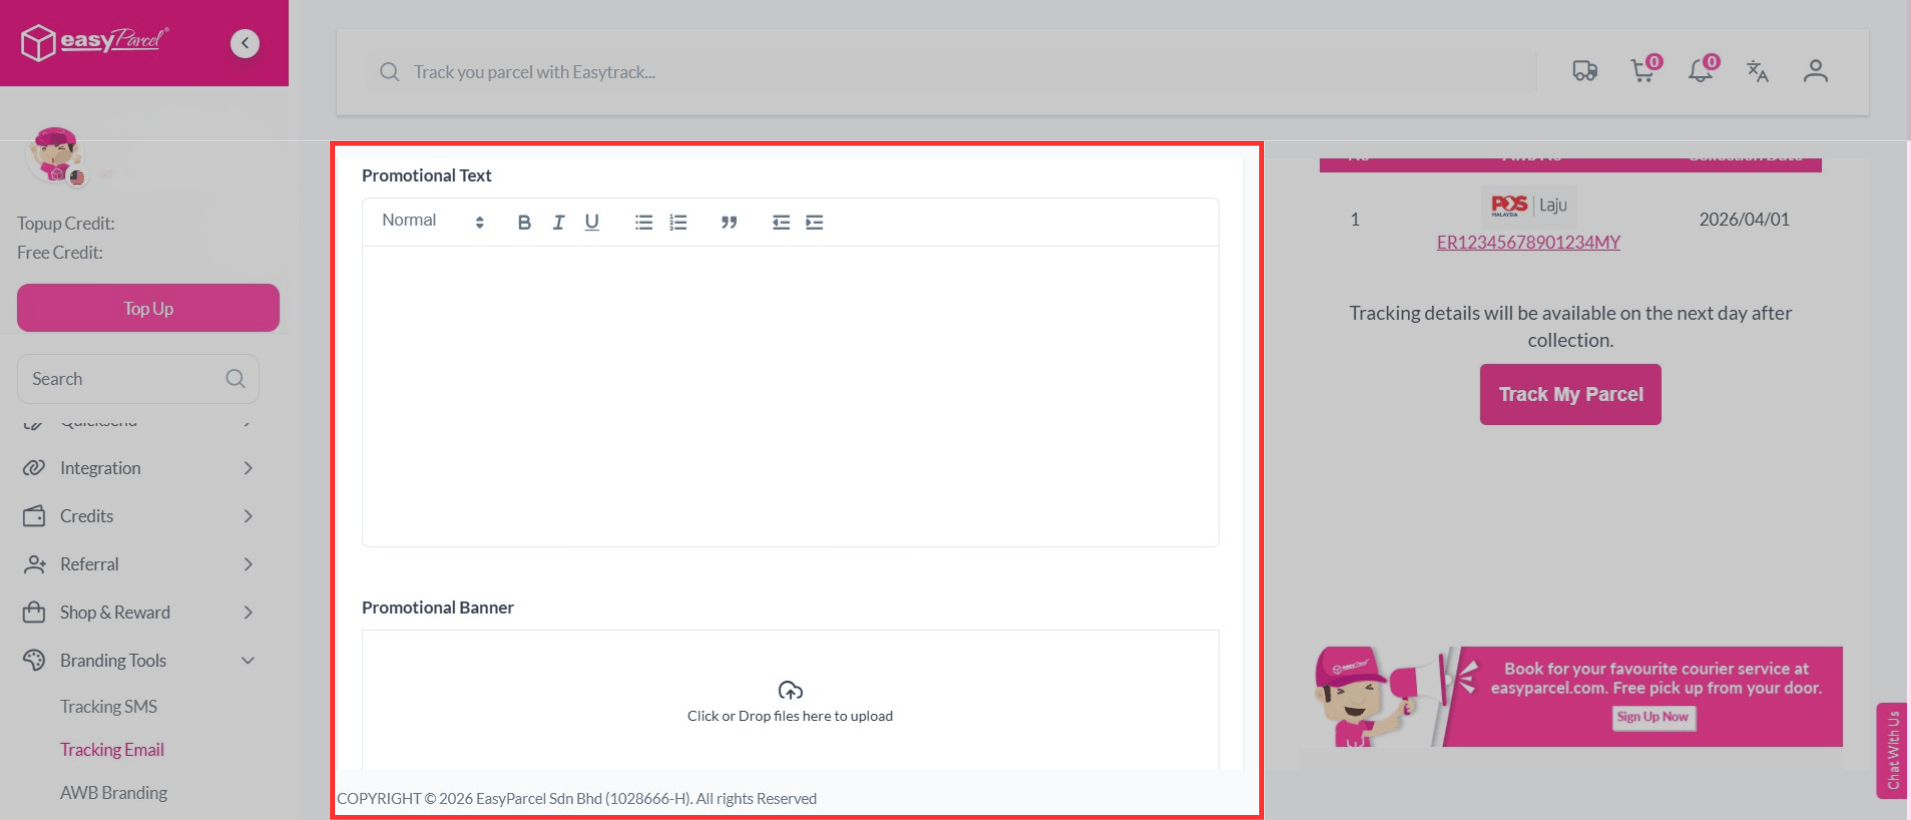Expand the Integration menu
The width and height of the screenshot is (1911, 820).
coord(138,468)
